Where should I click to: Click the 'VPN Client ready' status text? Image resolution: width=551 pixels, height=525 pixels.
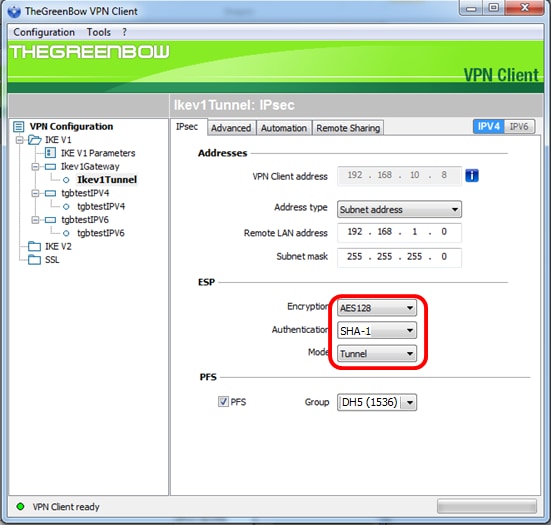(66, 507)
